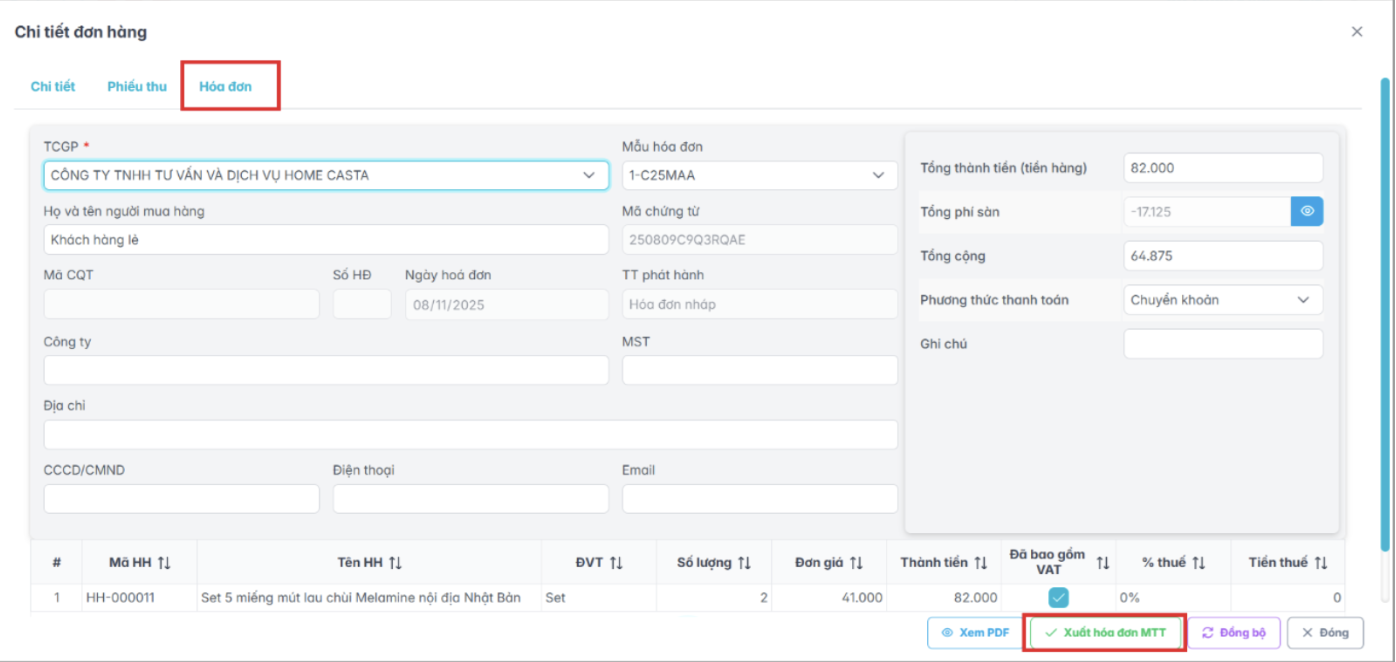Sort table by Tên HH column
This screenshot has height=662, width=1396.
point(395,564)
